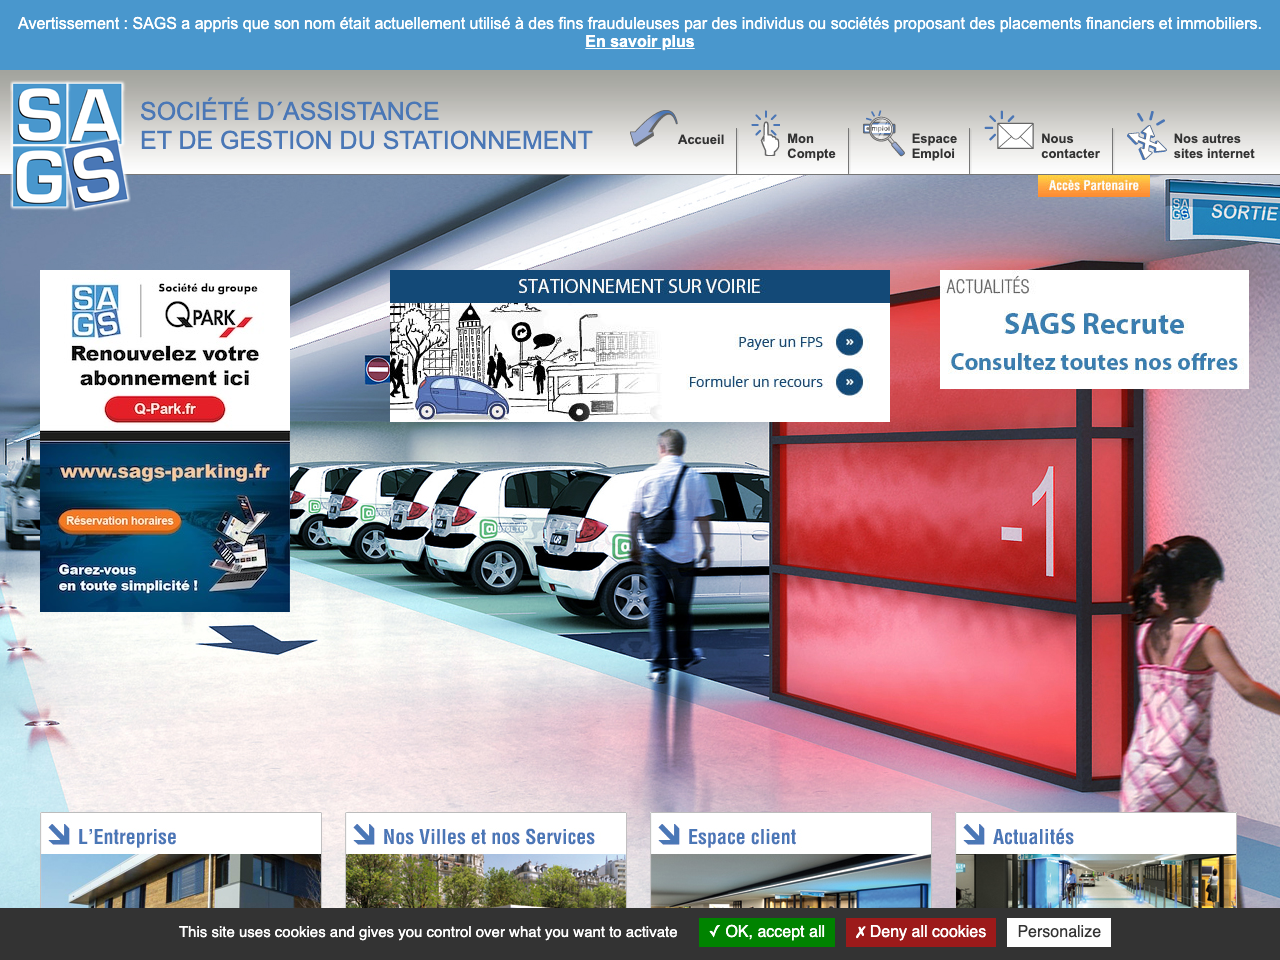The height and width of the screenshot is (960, 1280).
Task: Click the Formuler un recours chevron icon
Action: 849,381
